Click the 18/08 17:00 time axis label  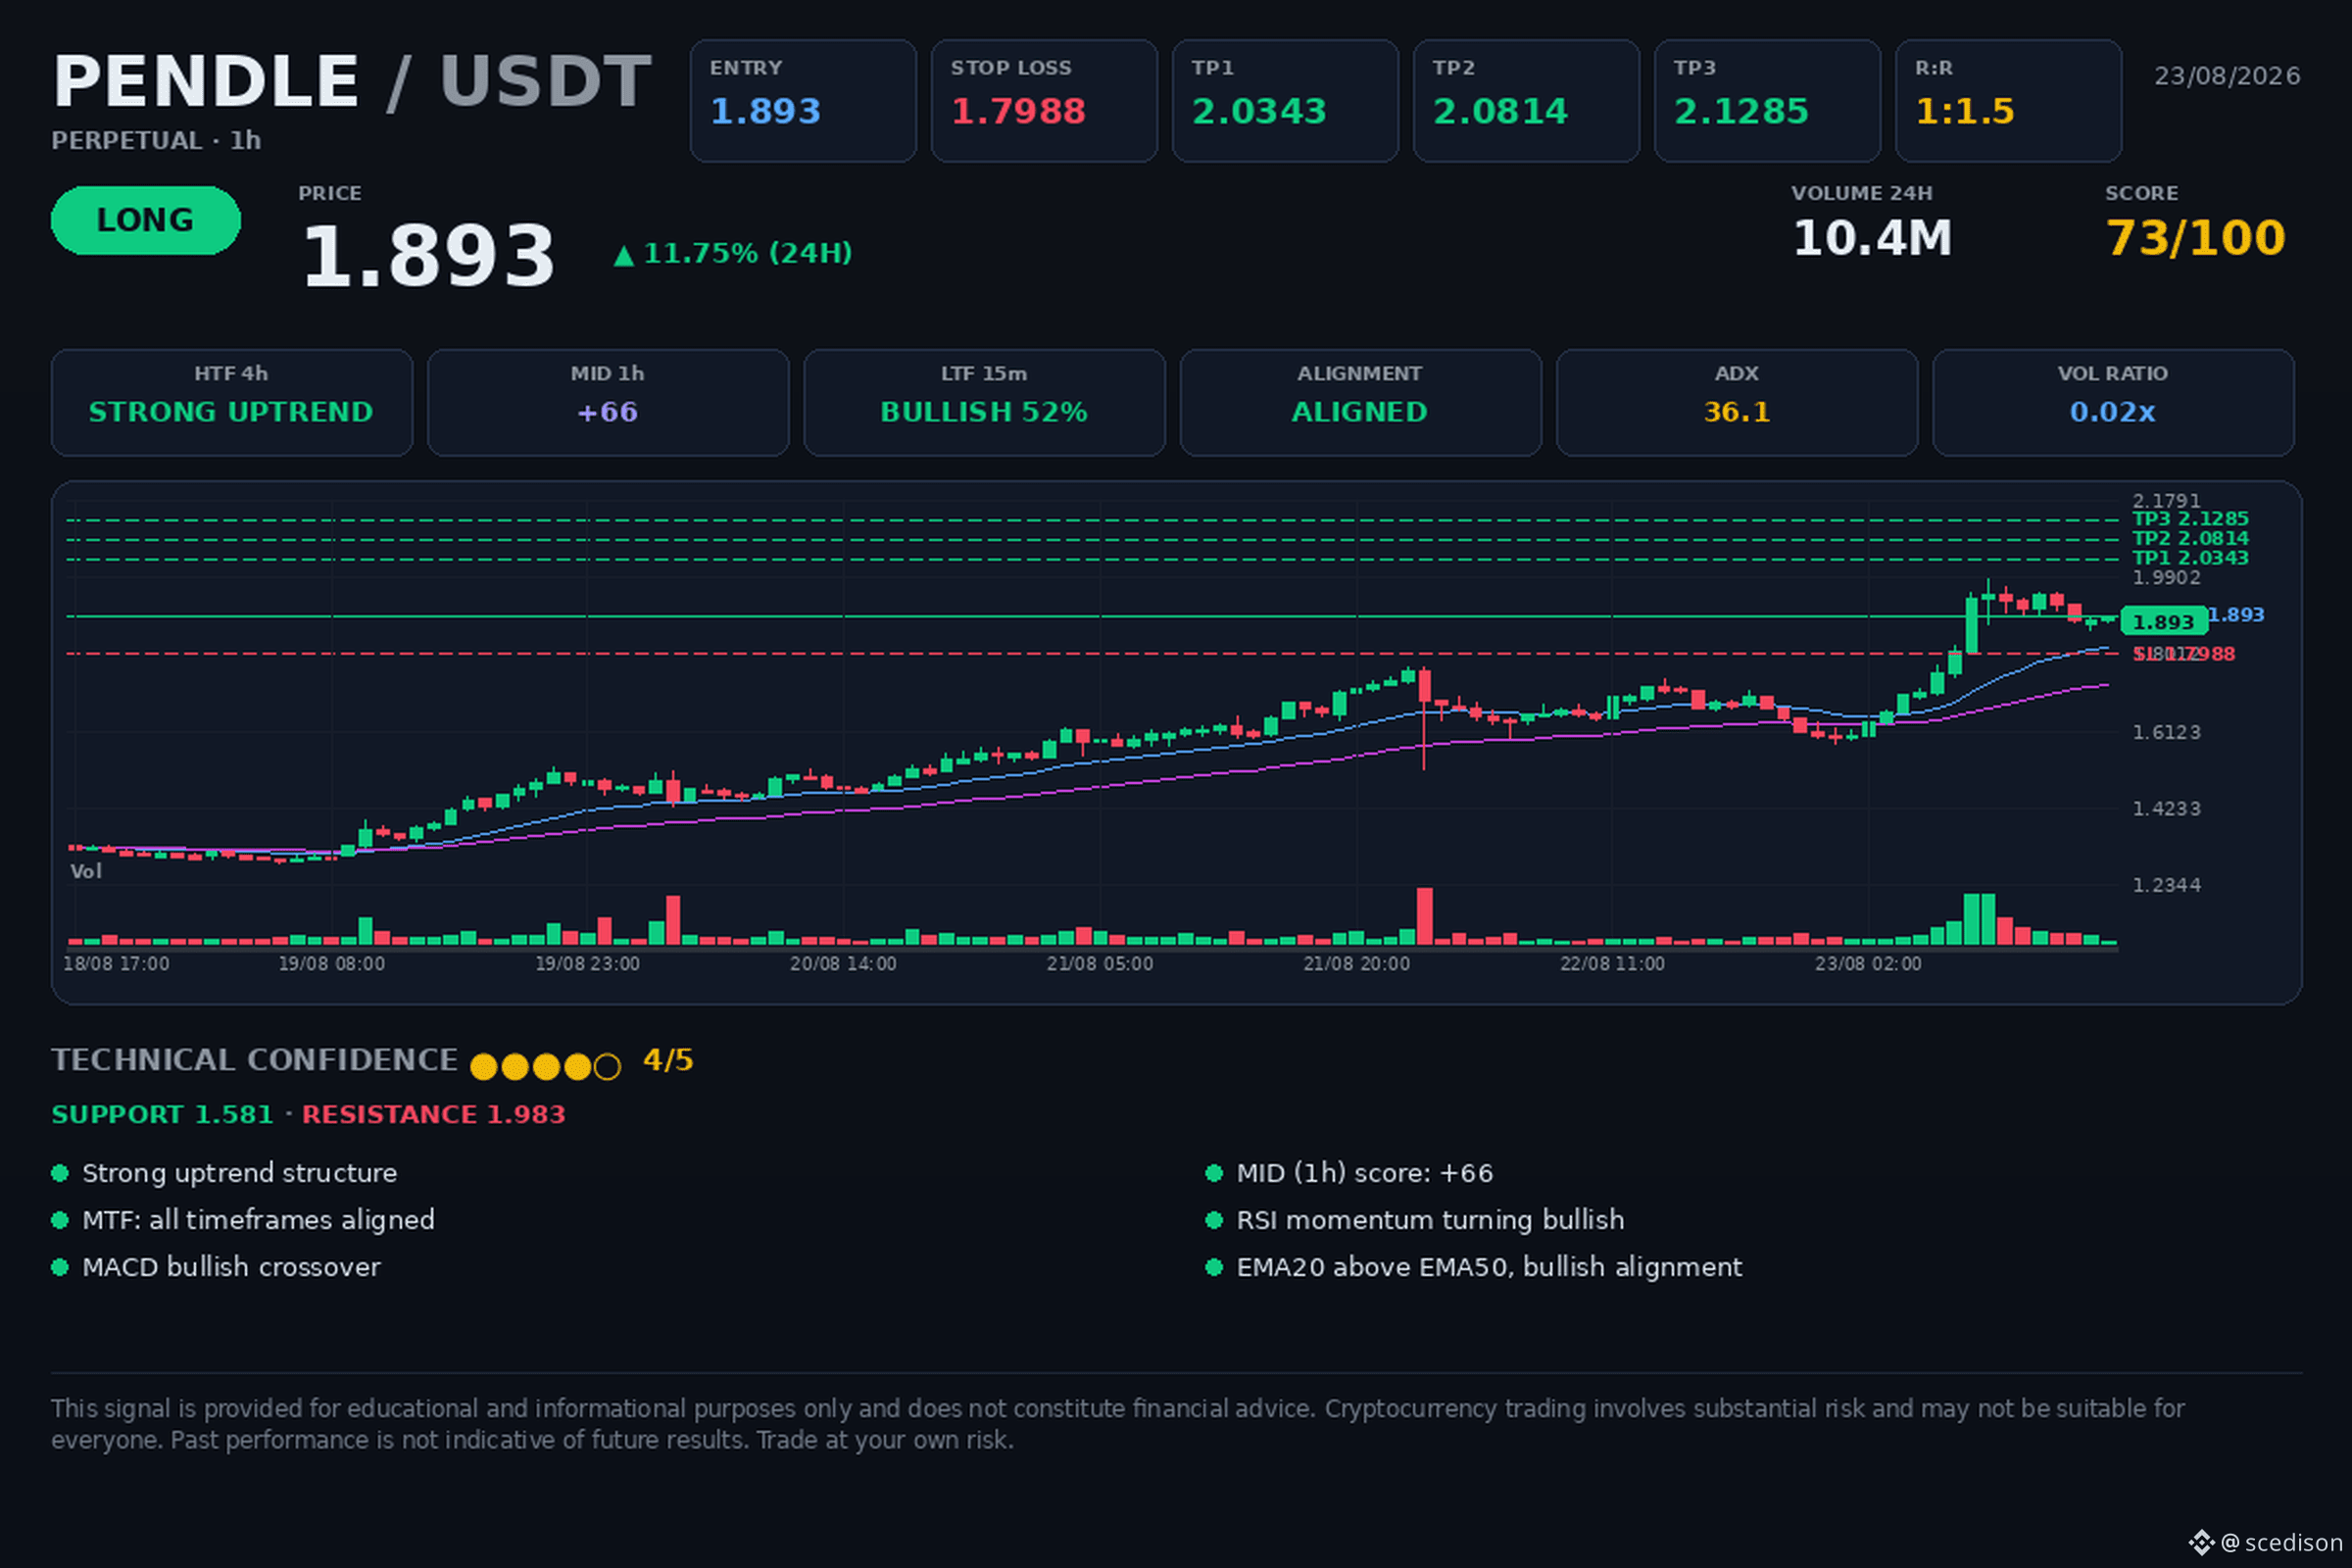point(116,964)
